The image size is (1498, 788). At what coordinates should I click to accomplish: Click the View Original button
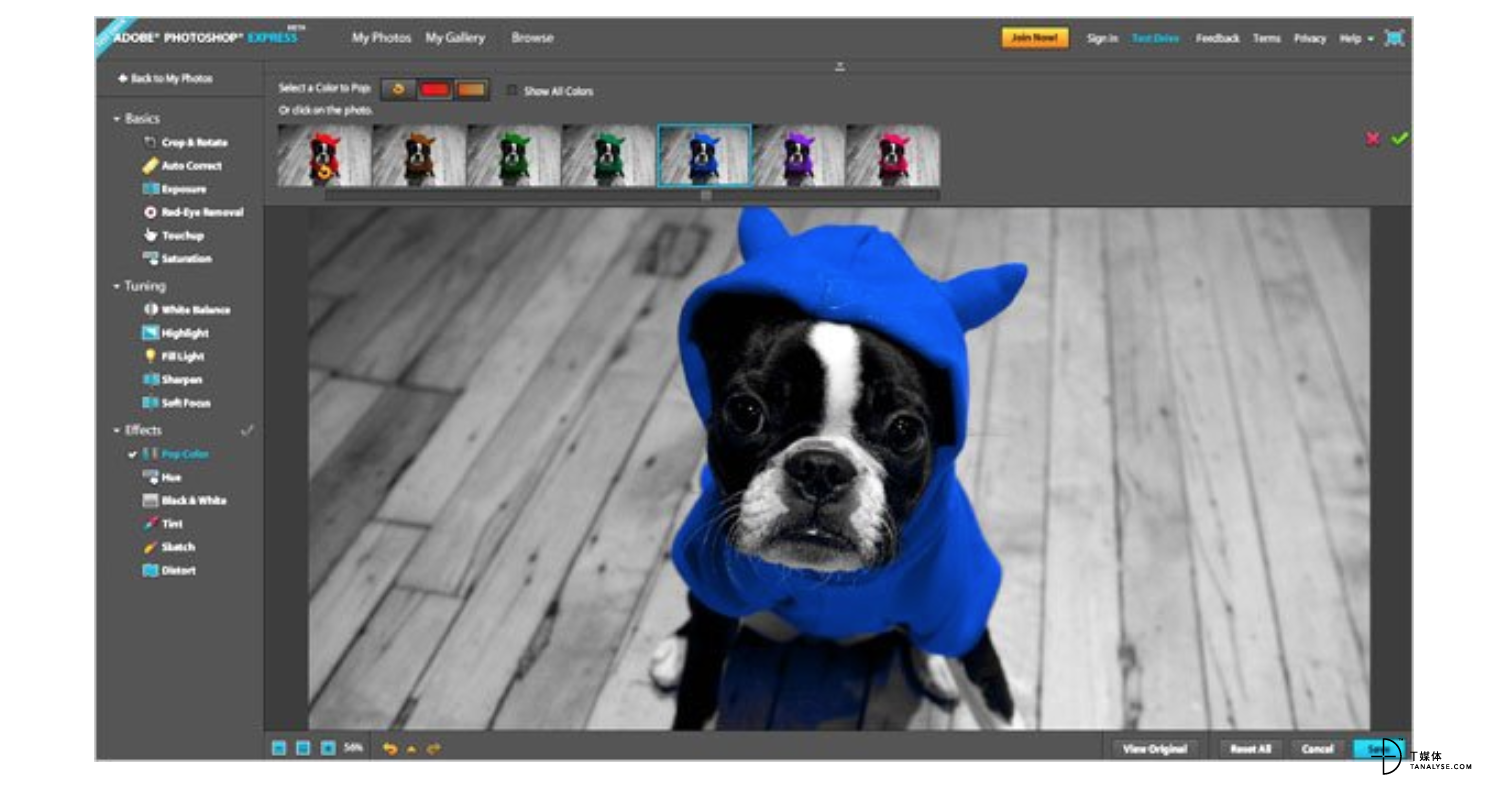1154,748
